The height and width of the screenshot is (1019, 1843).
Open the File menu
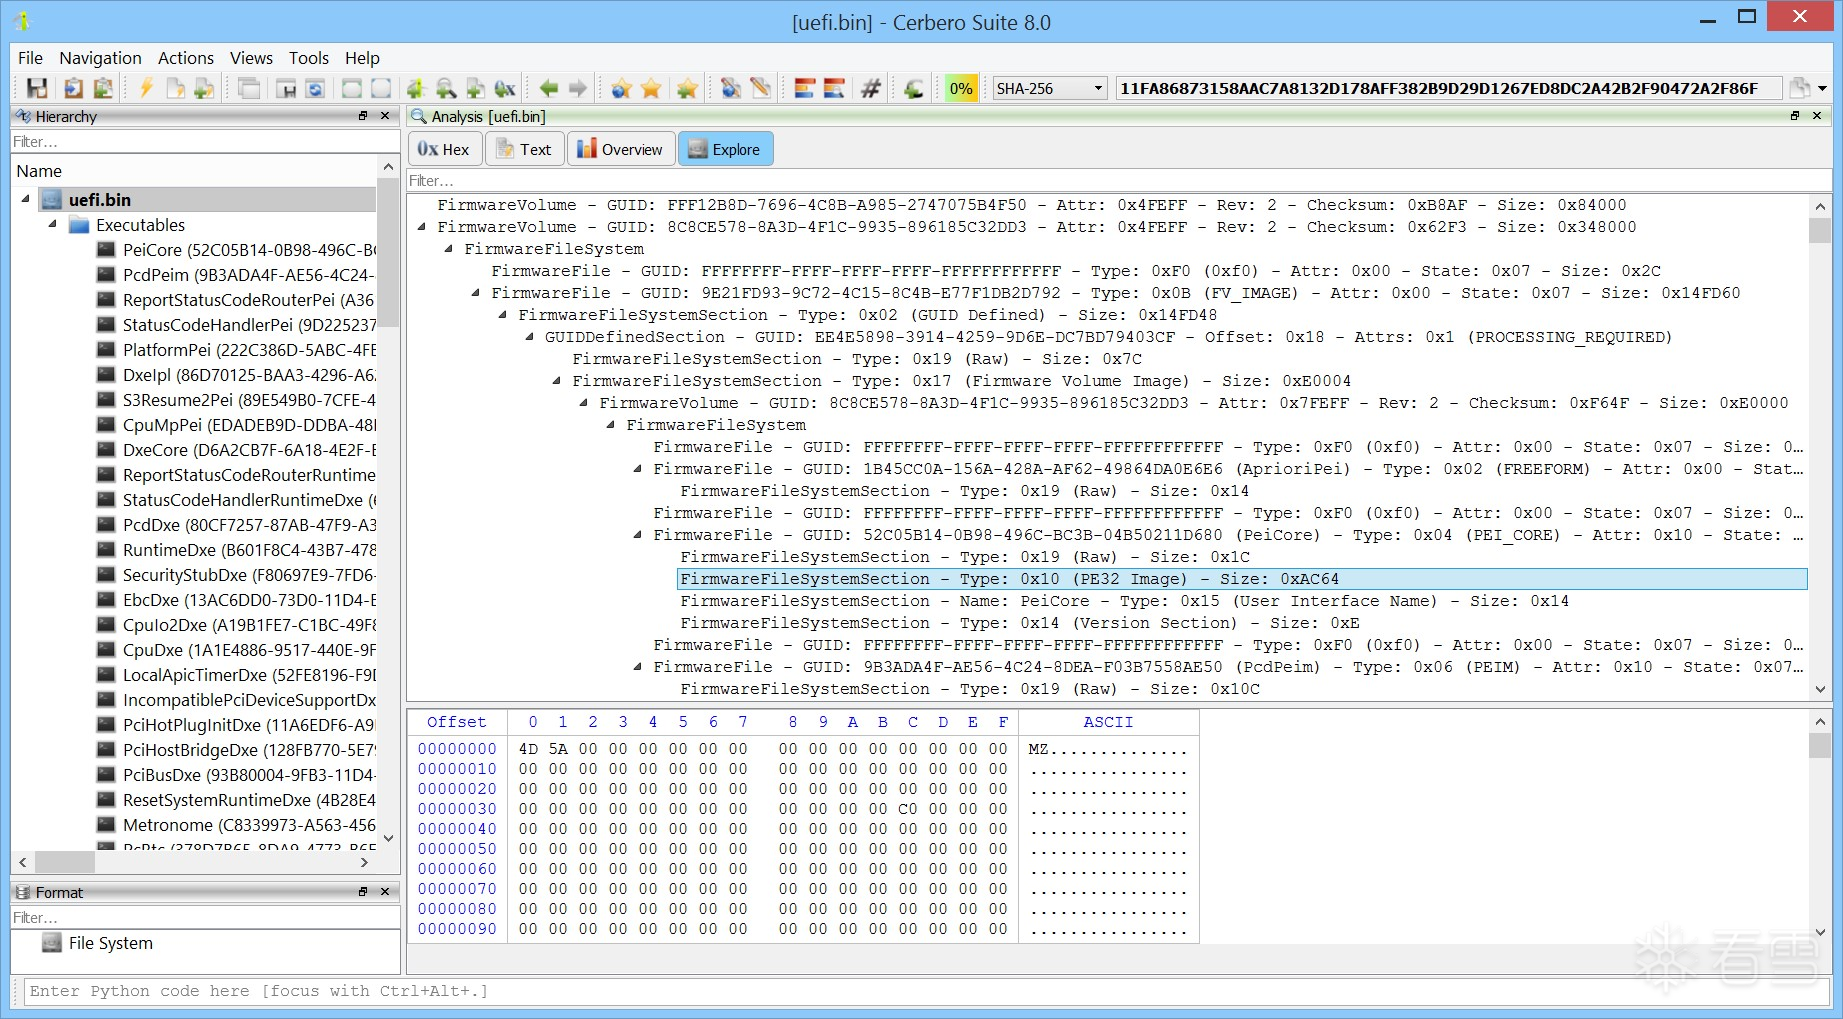tap(30, 58)
